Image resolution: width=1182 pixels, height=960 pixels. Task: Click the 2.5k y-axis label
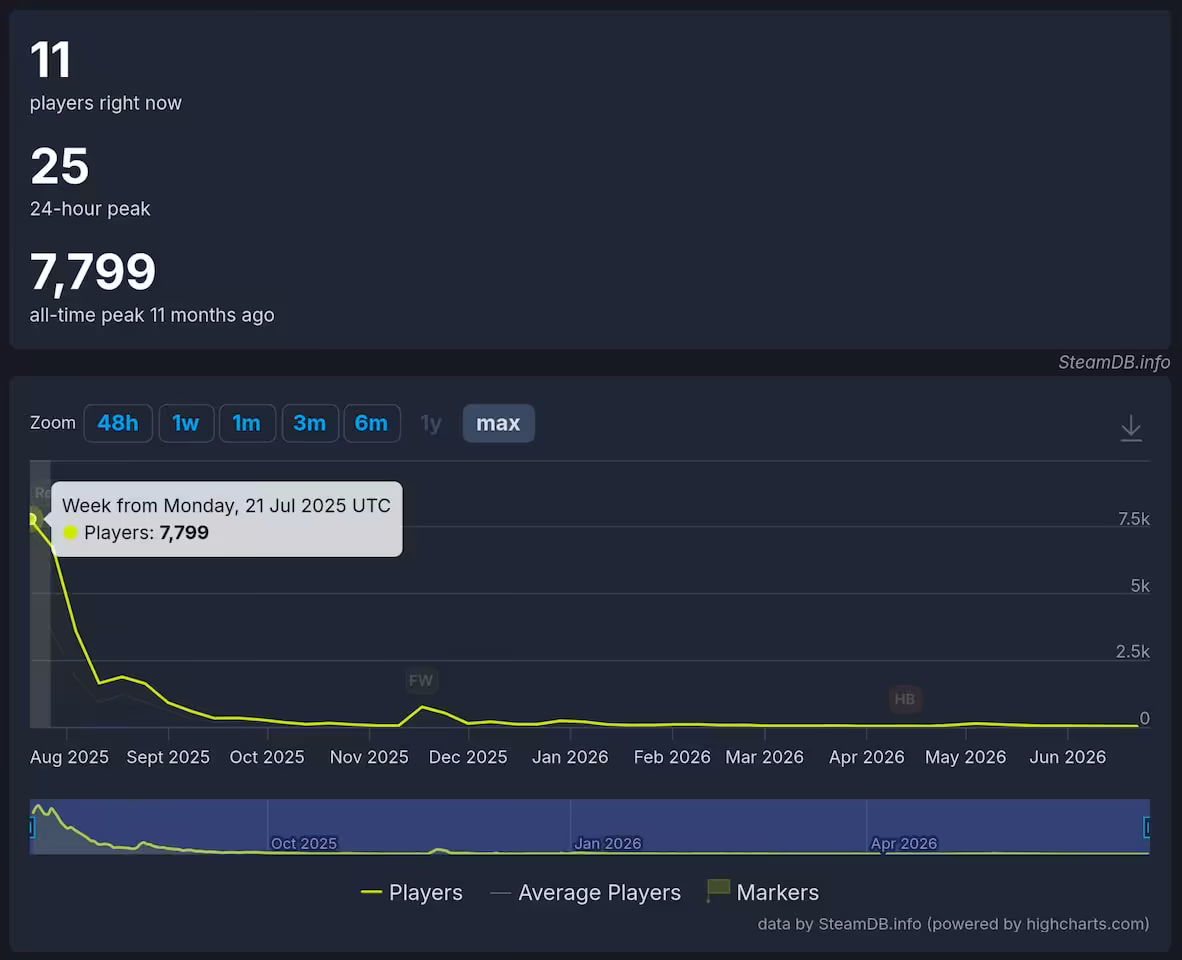pyautogui.click(x=1133, y=652)
